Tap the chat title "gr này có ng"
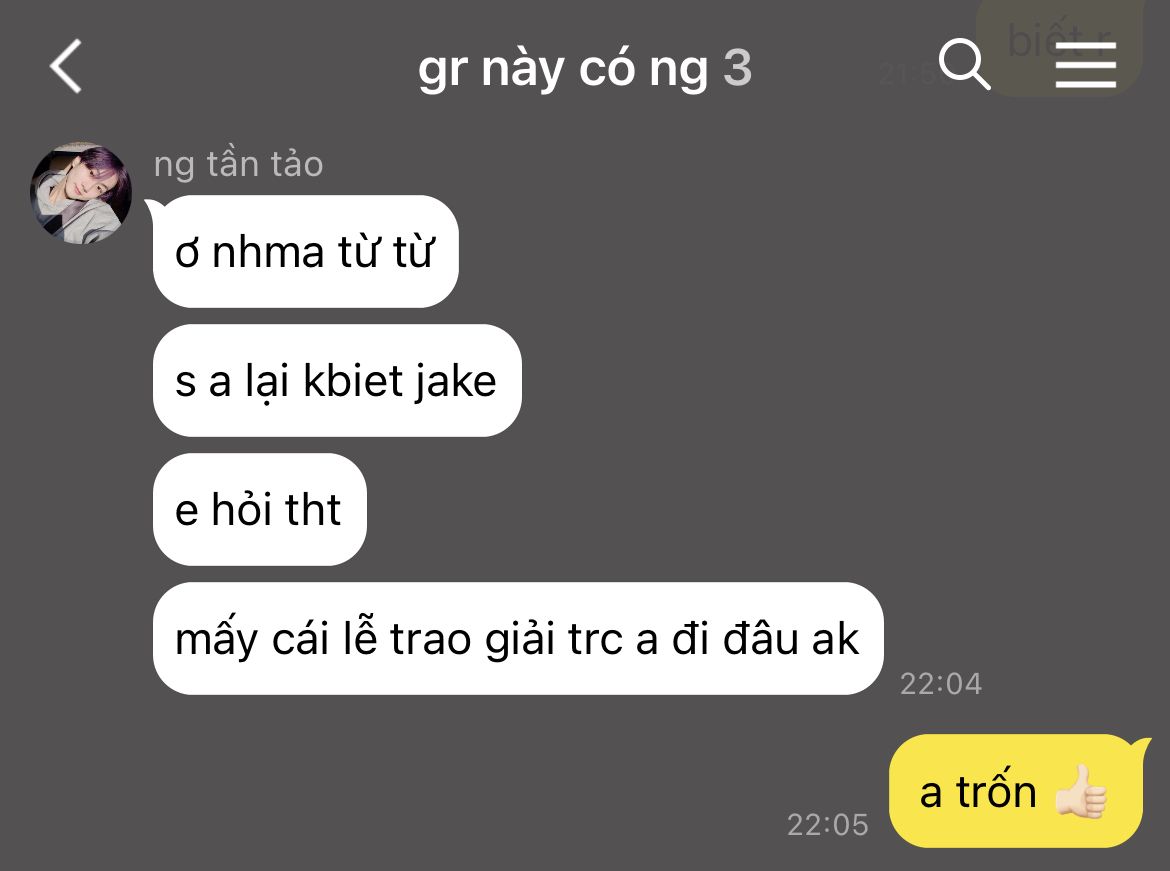The width and height of the screenshot is (1170, 871). [563, 68]
